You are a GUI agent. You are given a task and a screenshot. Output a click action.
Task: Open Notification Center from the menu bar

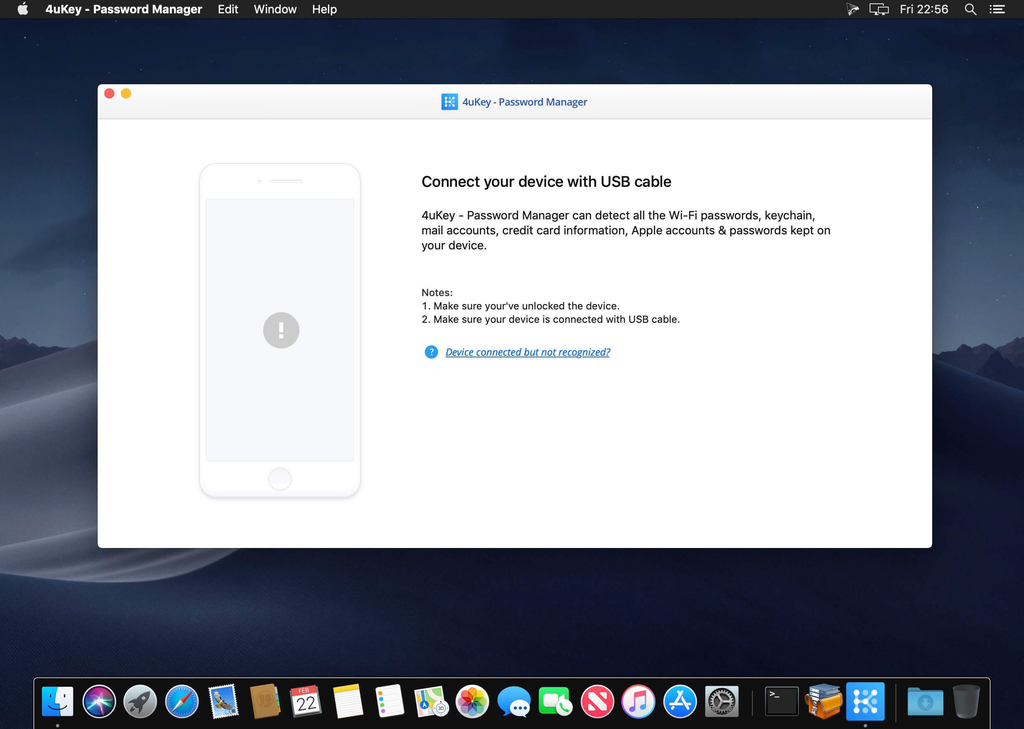[997, 9]
